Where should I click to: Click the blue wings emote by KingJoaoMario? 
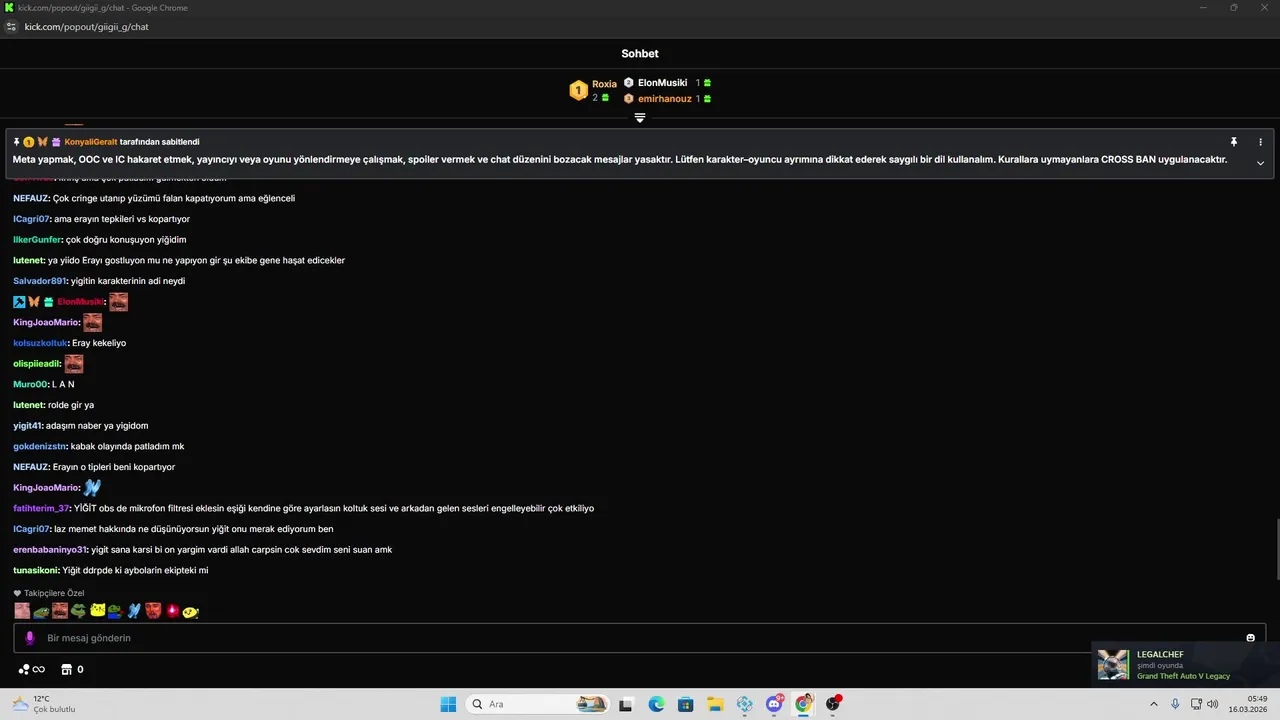pos(92,488)
